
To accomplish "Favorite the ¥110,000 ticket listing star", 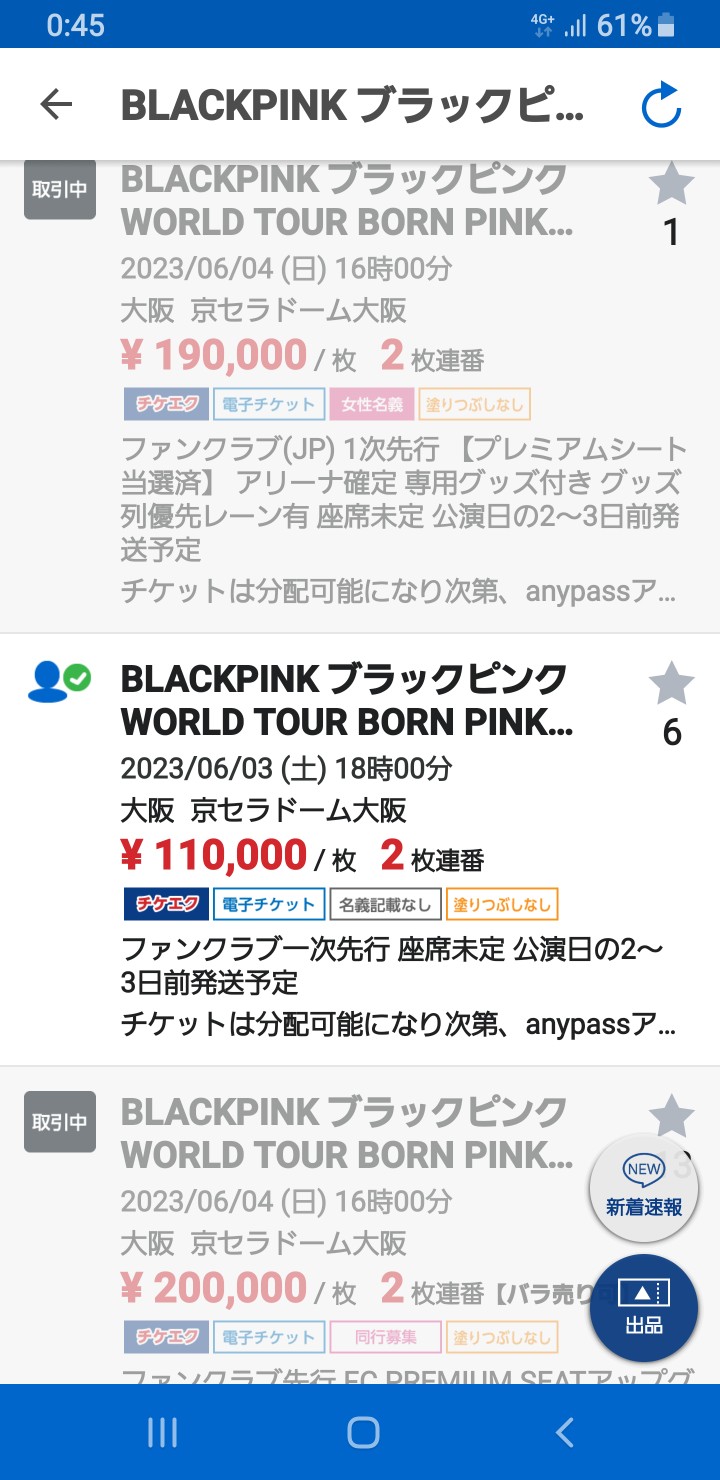I will pos(671,685).
